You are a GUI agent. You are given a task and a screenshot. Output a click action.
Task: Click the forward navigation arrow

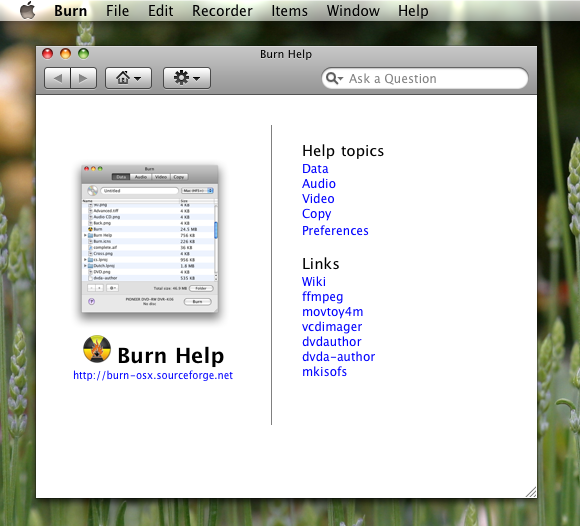(84, 78)
